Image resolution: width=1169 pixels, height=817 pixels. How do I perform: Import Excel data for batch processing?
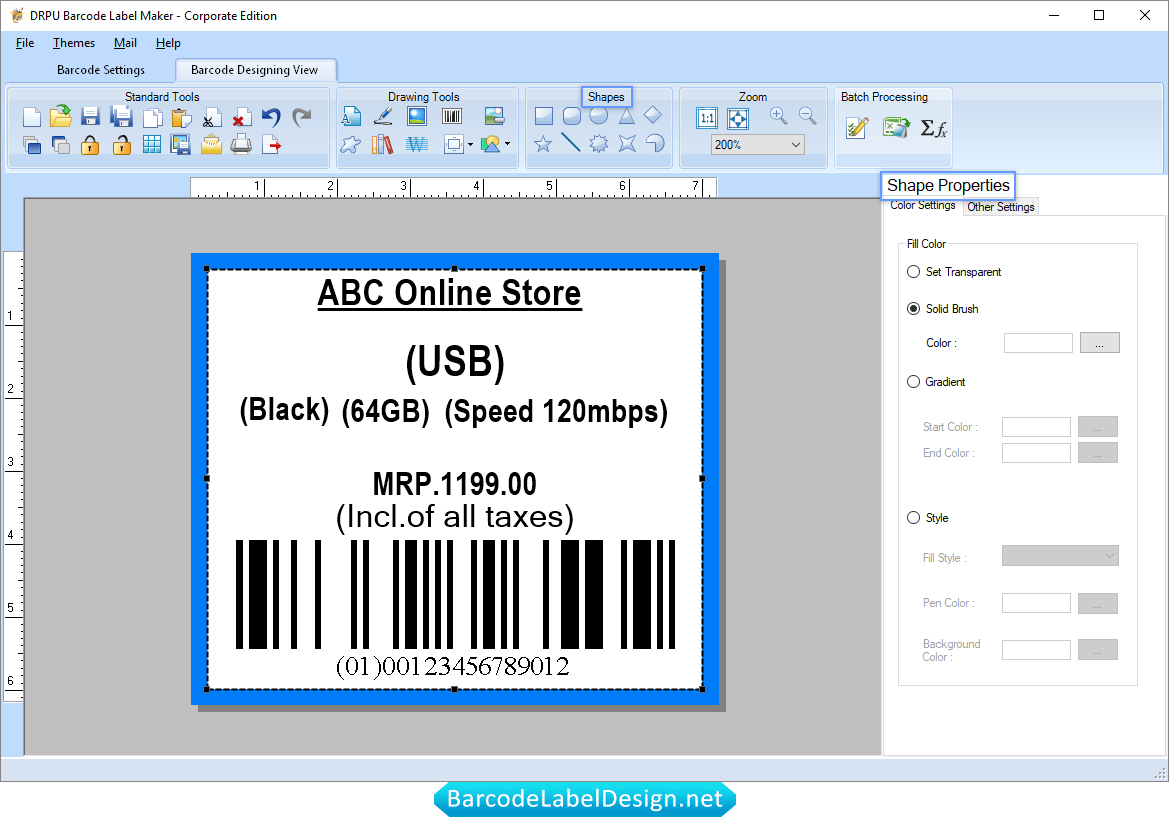895,127
